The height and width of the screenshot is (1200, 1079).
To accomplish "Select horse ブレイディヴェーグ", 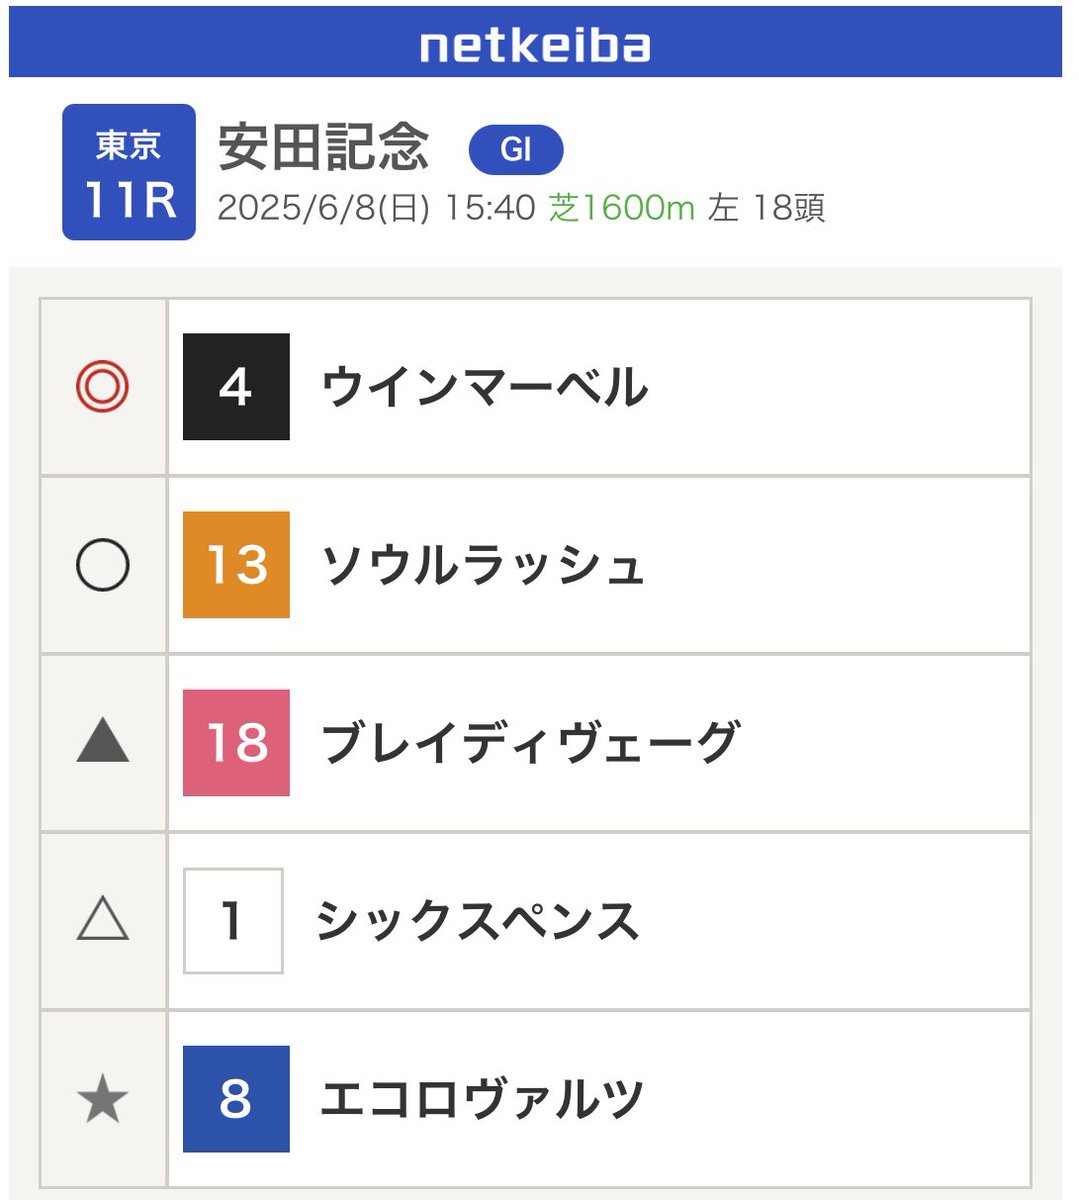I will click(x=530, y=743).
